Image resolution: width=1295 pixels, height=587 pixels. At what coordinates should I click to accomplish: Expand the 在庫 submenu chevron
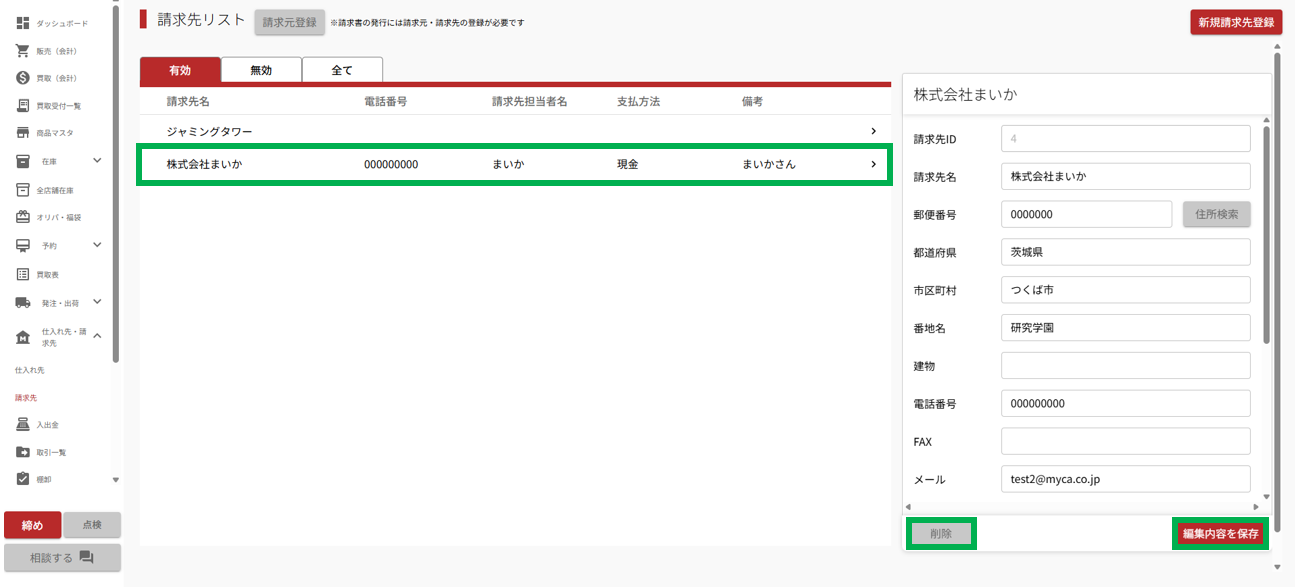(97, 160)
